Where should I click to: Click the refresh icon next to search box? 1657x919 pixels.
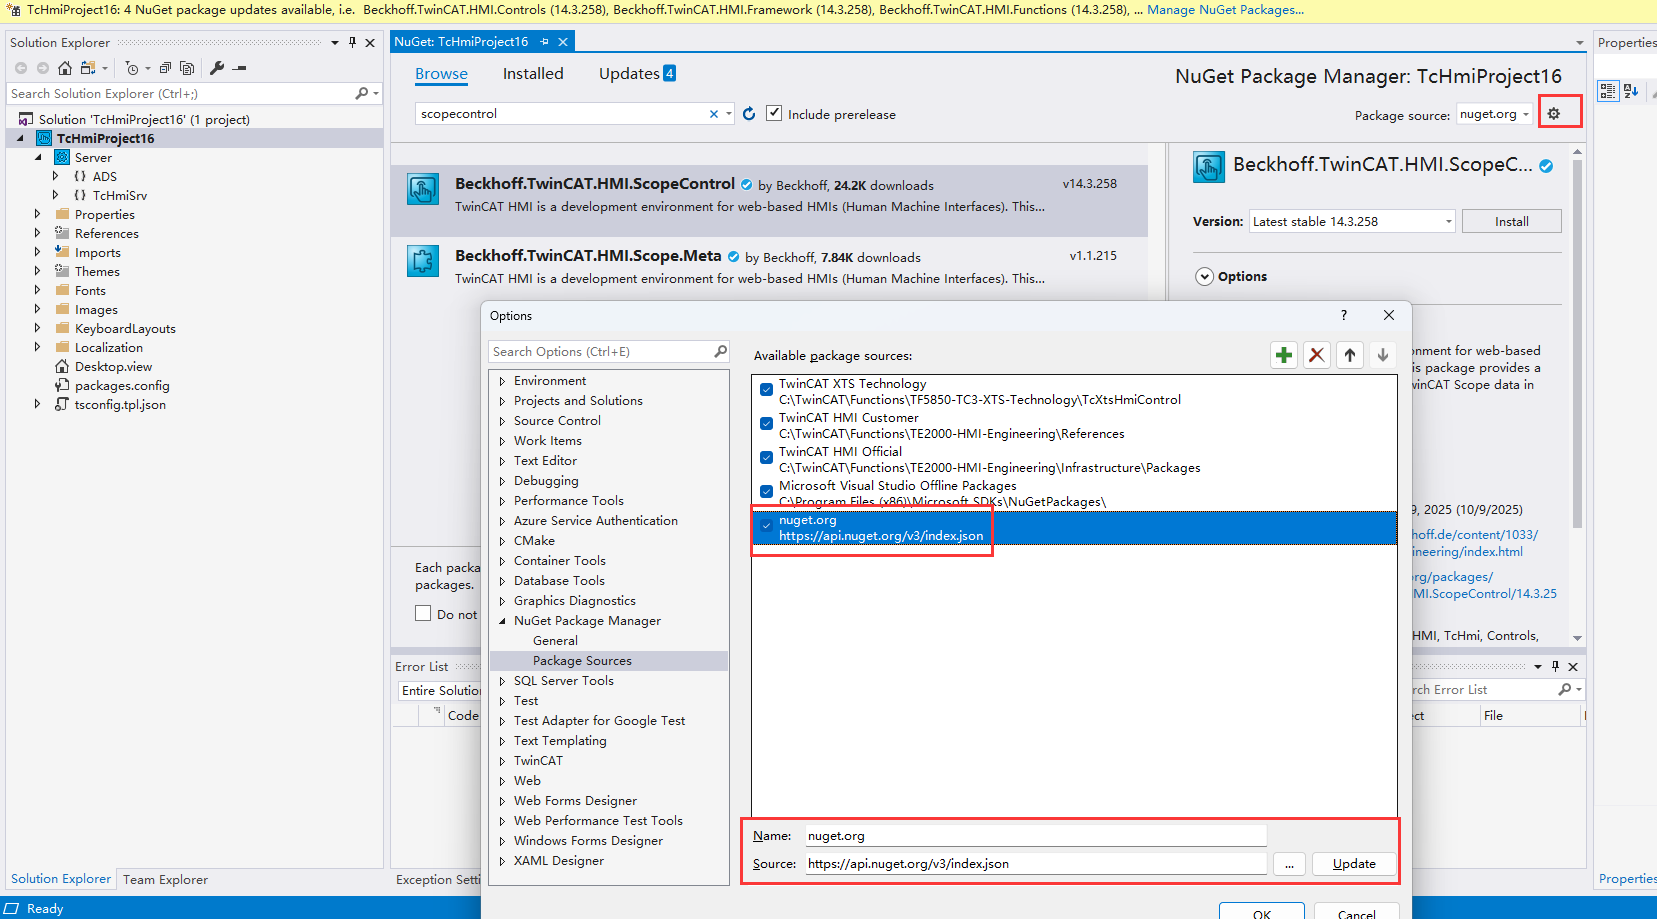749,114
